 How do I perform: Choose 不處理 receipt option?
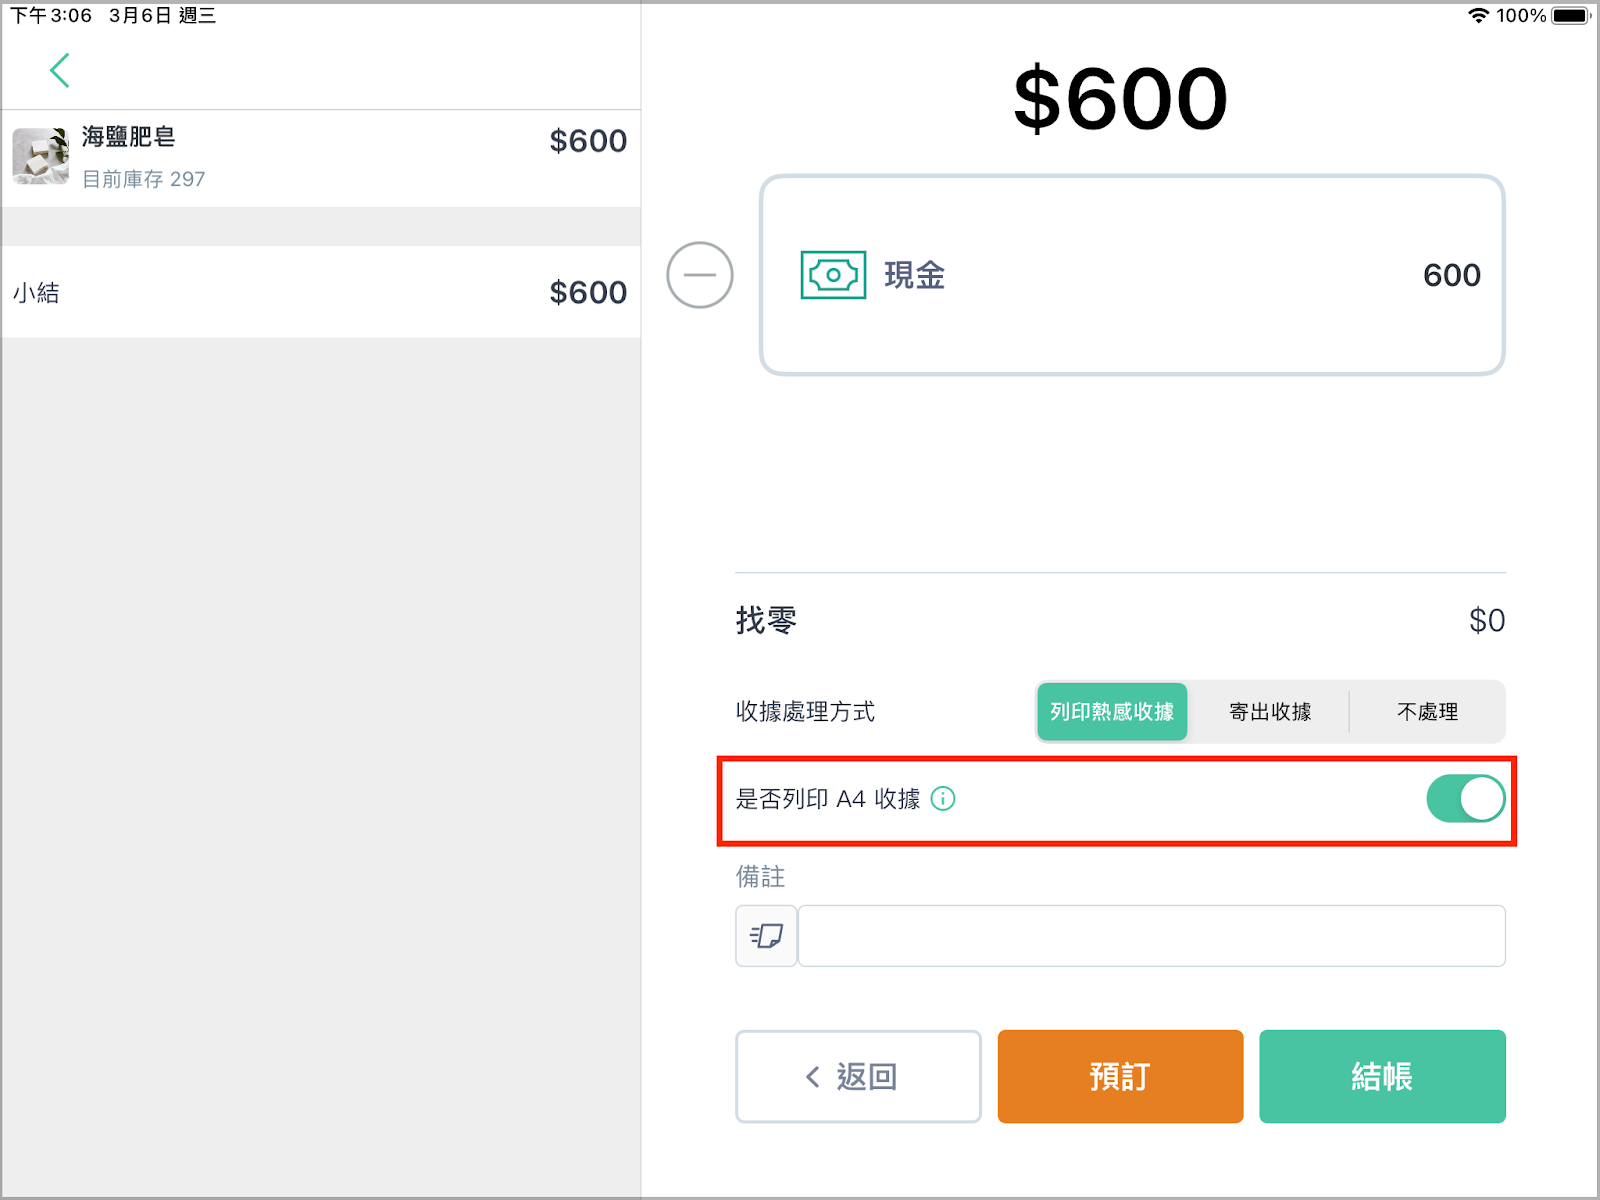click(x=1427, y=712)
